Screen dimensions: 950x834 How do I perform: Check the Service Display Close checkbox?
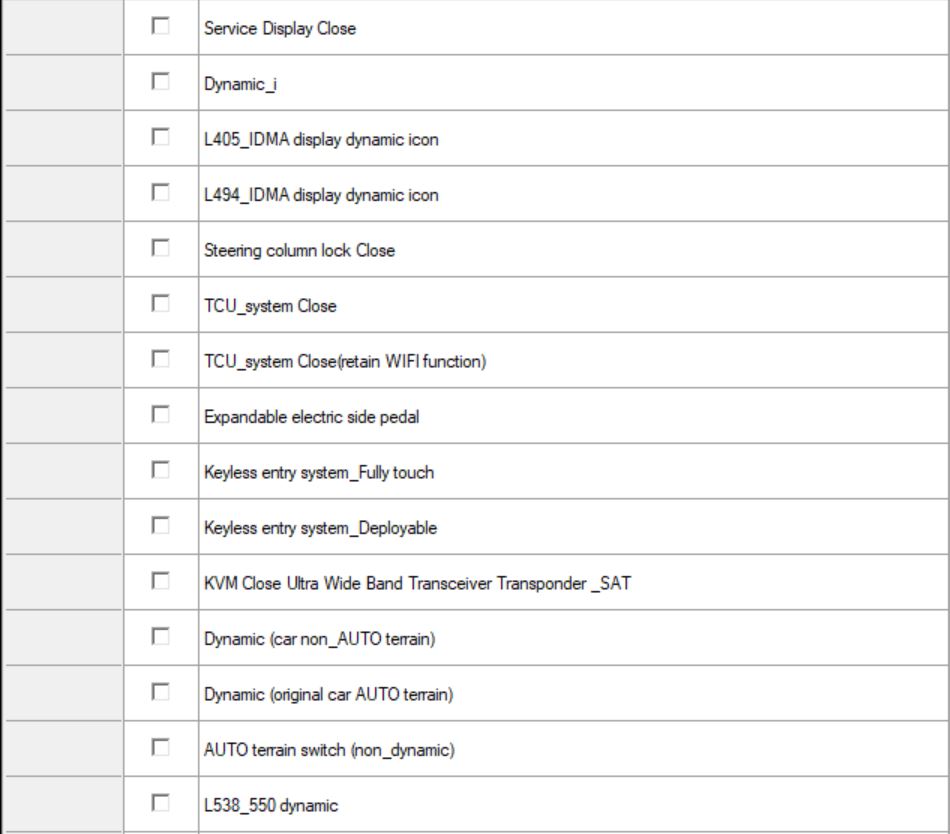click(159, 27)
